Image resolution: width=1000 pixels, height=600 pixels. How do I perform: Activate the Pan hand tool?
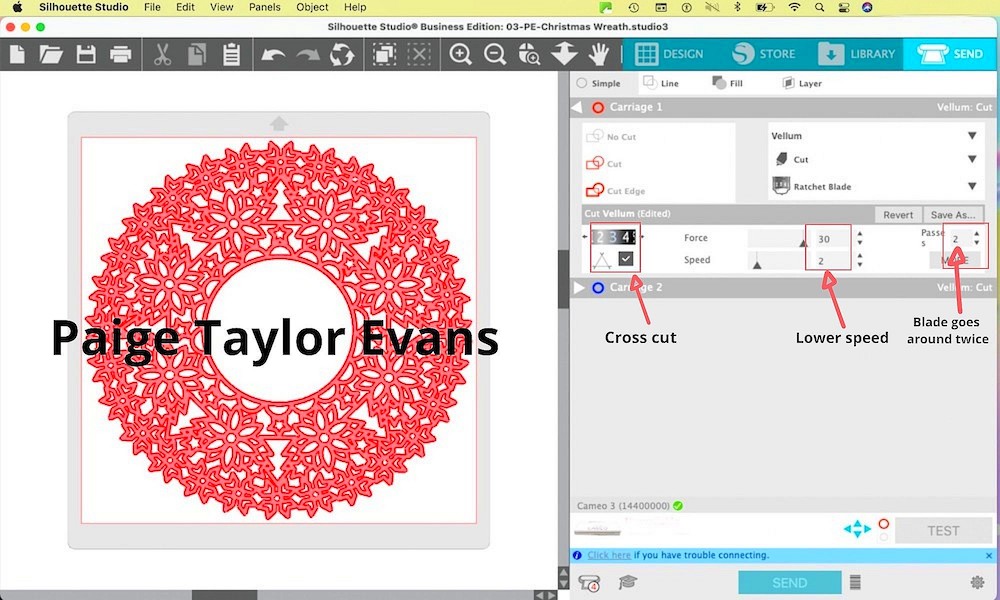pyautogui.click(x=600, y=54)
